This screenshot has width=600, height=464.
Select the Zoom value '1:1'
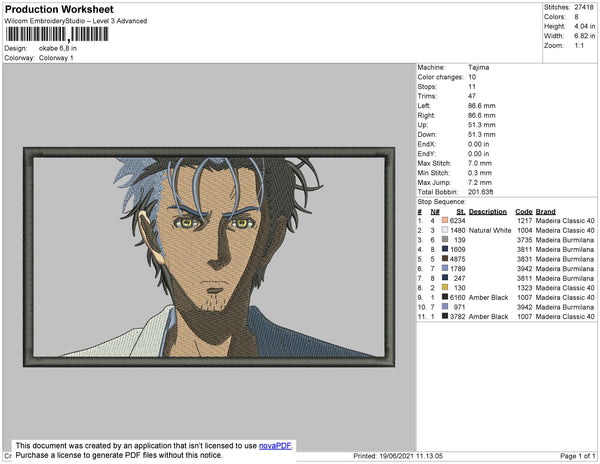point(579,46)
